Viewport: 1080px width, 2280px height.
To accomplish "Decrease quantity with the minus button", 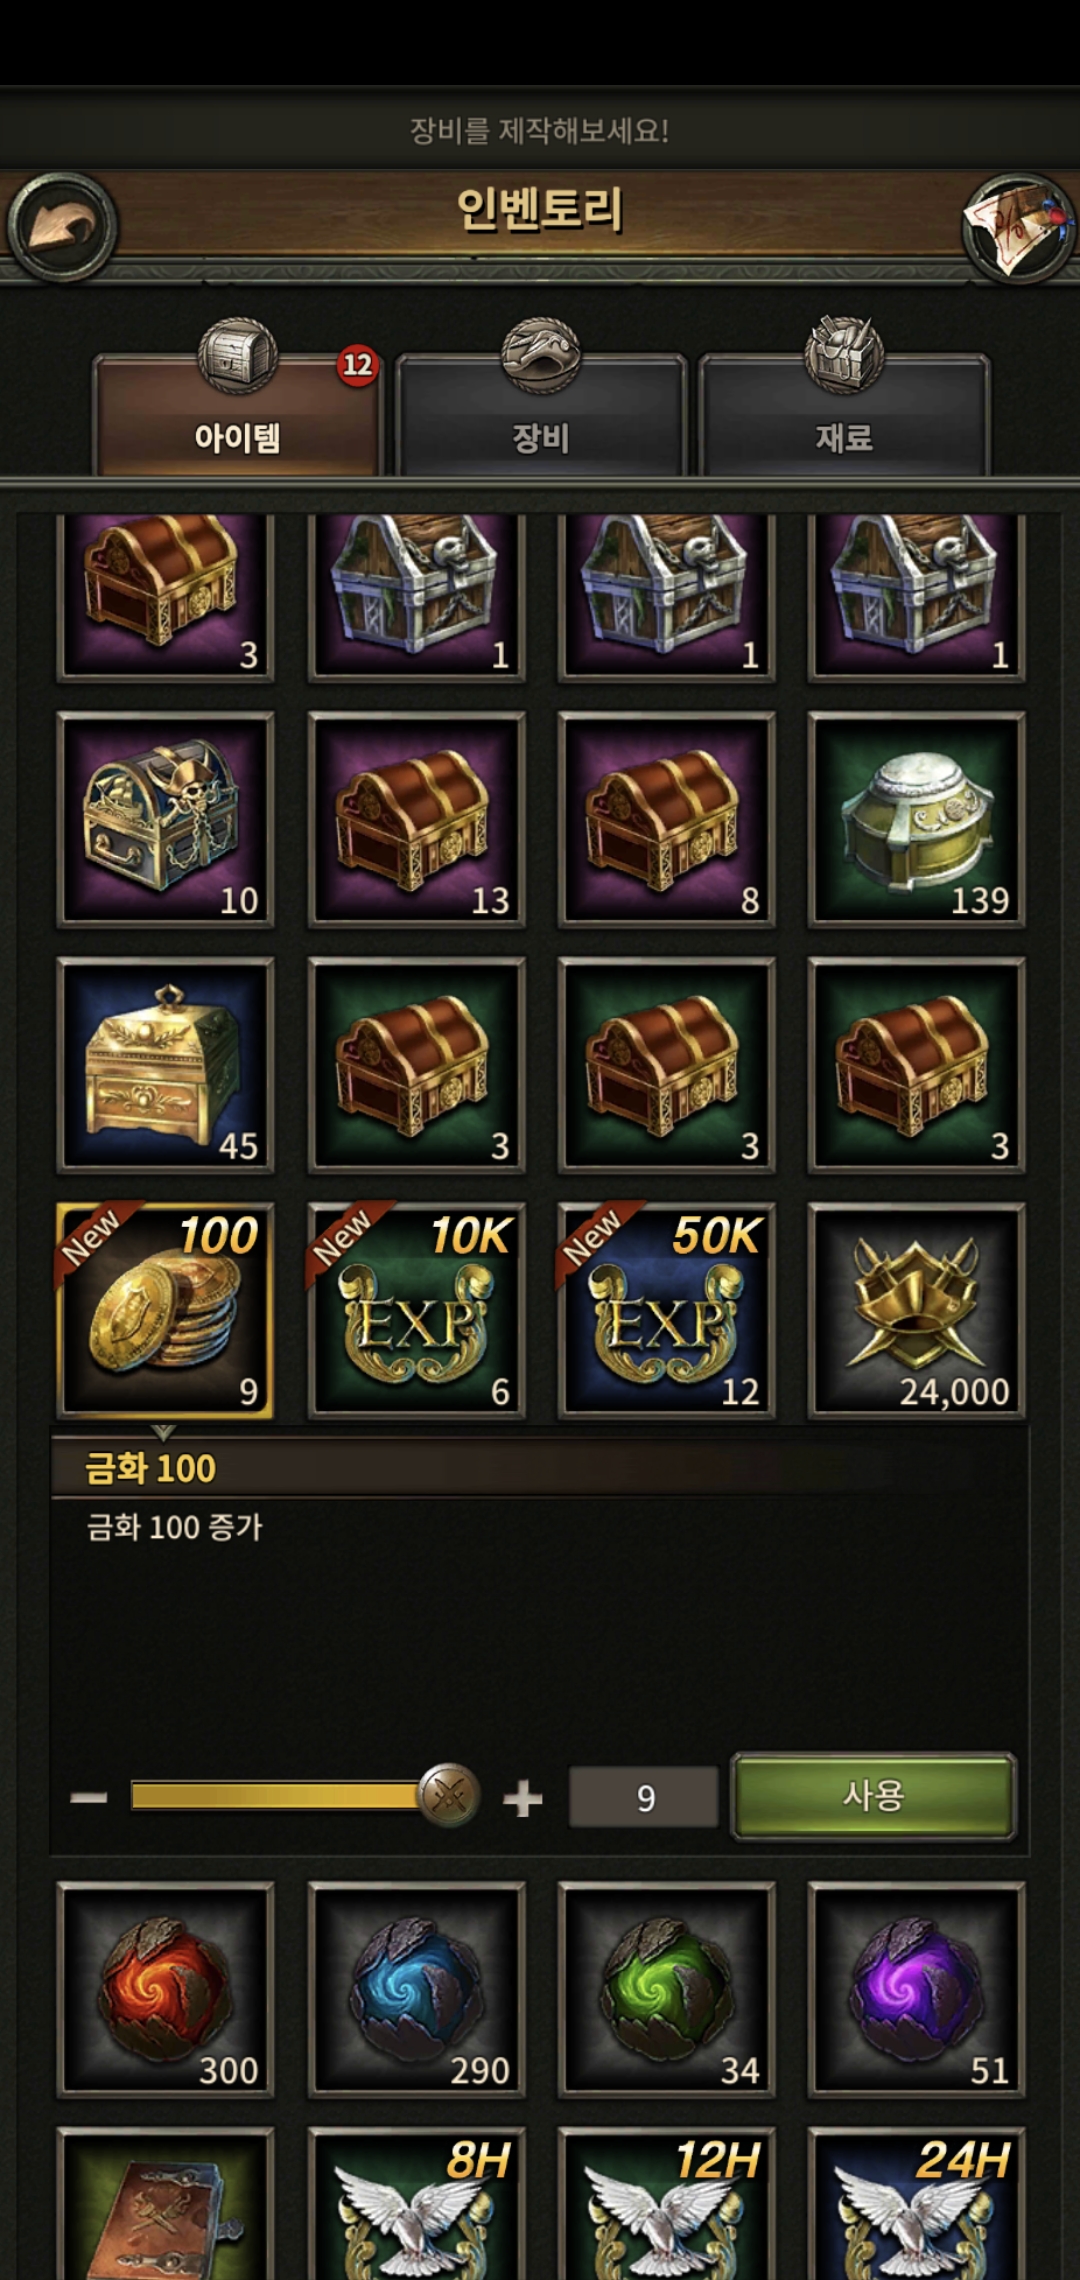I will tap(88, 1798).
